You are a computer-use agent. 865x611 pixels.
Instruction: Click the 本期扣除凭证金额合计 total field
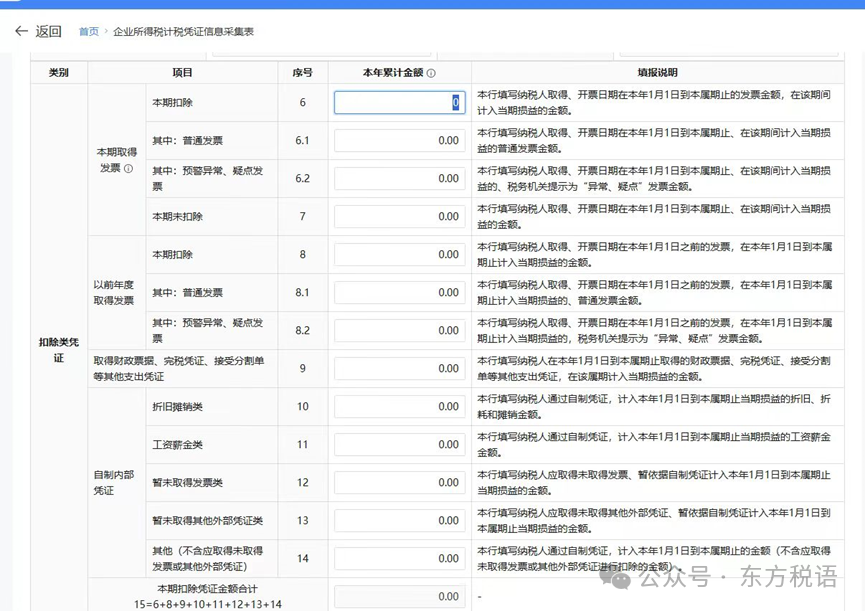pyautogui.click(x=399, y=596)
